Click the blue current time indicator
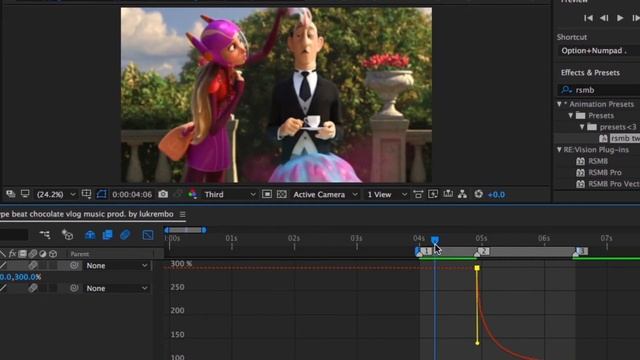The height and width of the screenshot is (360, 640). point(435,240)
